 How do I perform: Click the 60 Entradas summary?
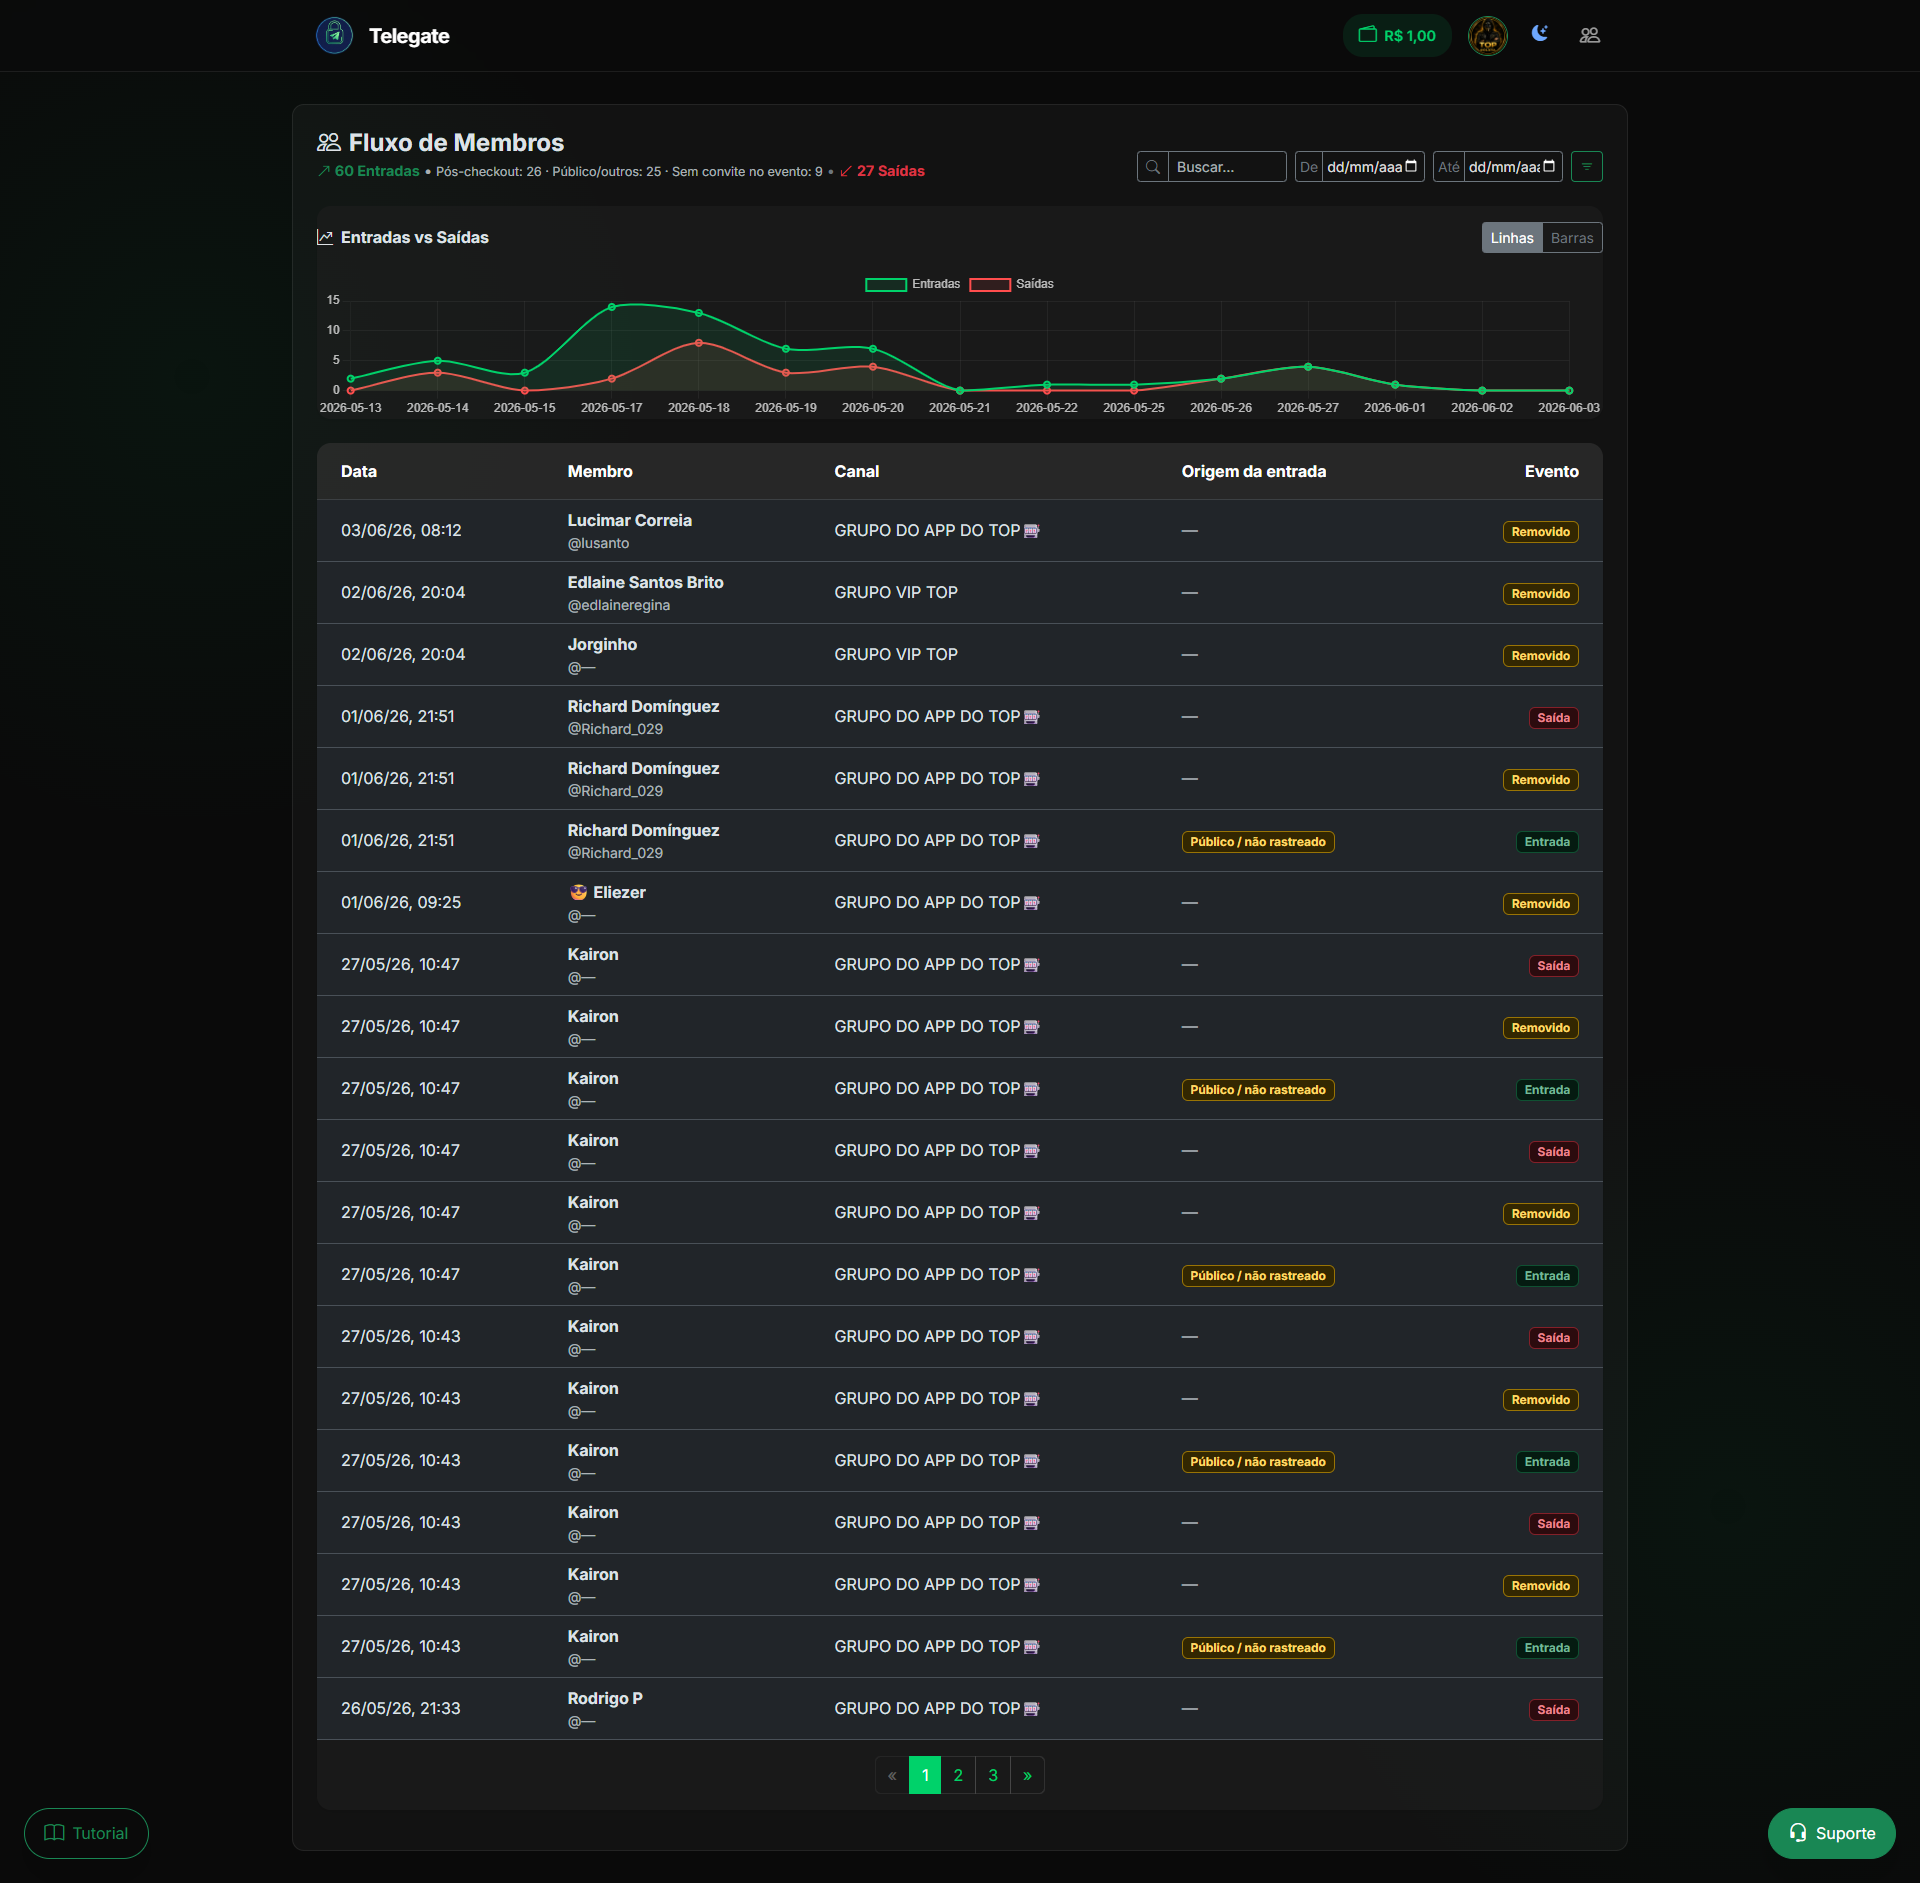pyautogui.click(x=369, y=171)
